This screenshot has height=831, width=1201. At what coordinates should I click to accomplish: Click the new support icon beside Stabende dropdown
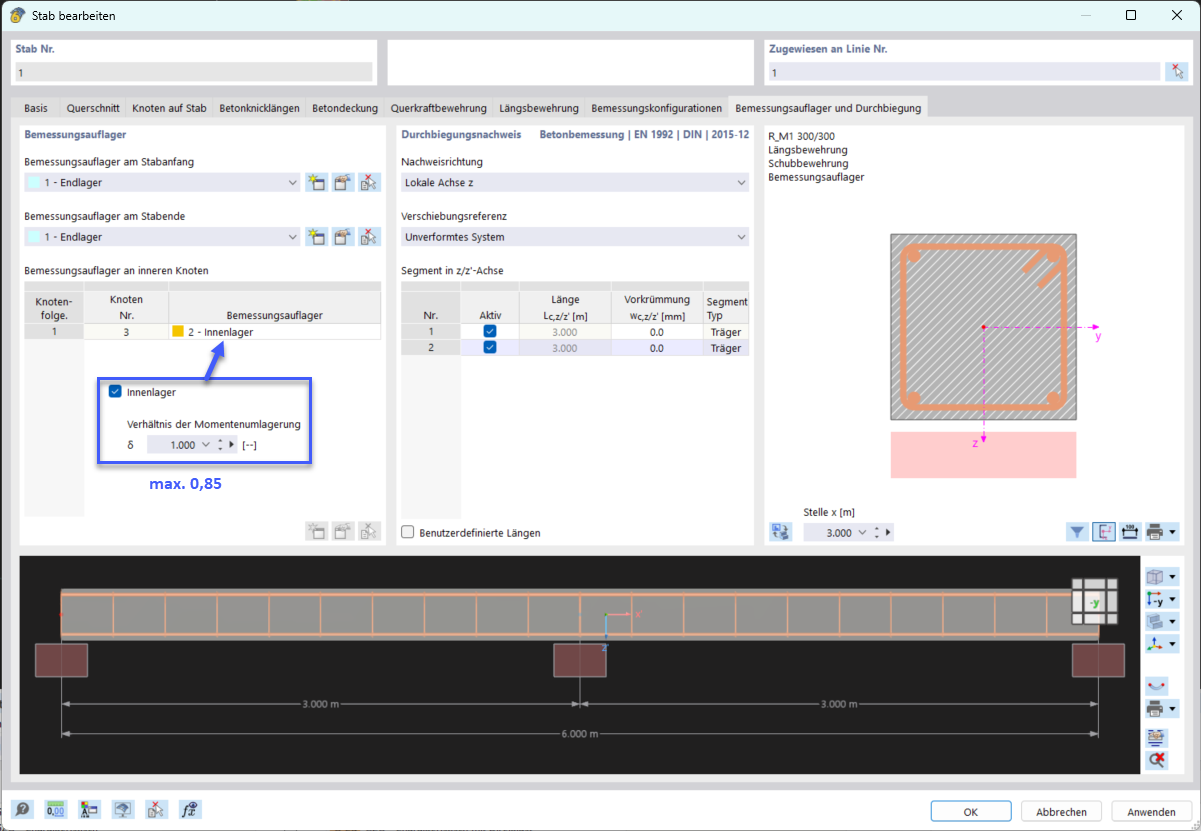coord(316,237)
